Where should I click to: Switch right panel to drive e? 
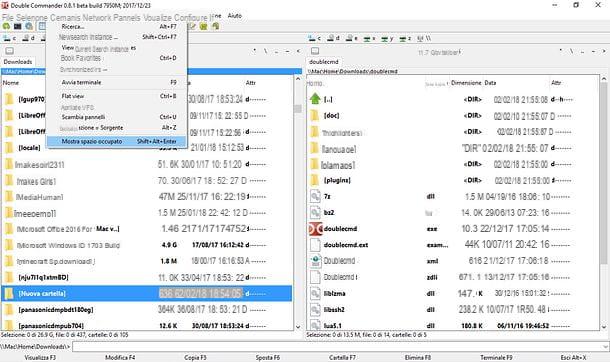[352, 38]
